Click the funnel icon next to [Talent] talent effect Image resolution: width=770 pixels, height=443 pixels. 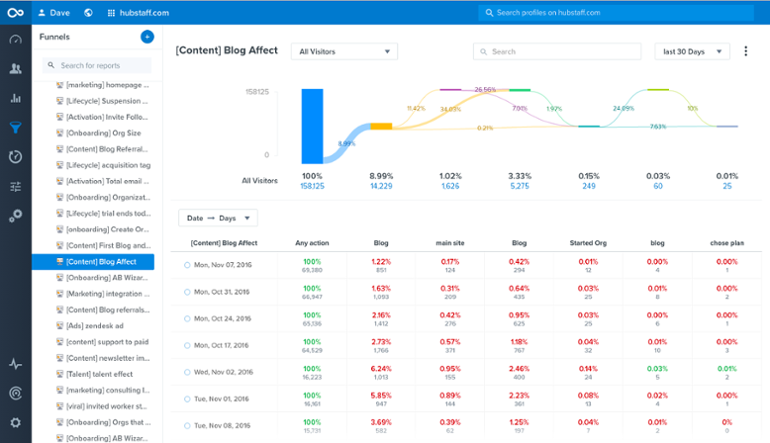pyautogui.click(x=60, y=374)
